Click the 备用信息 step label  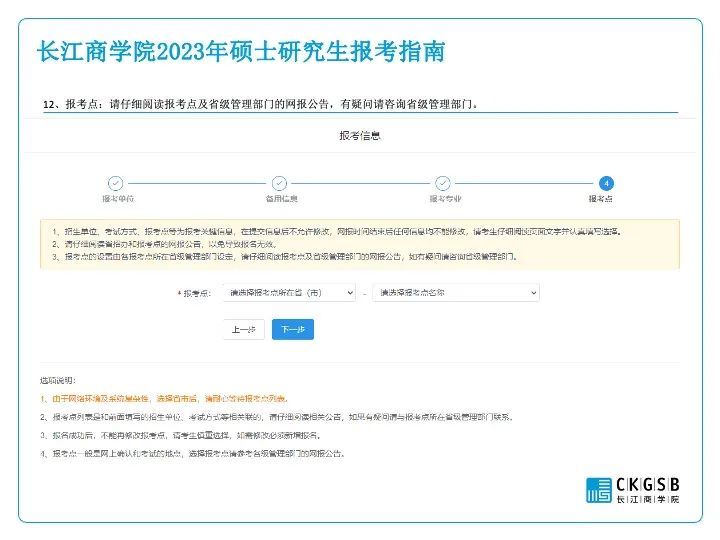tap(281, 199)
